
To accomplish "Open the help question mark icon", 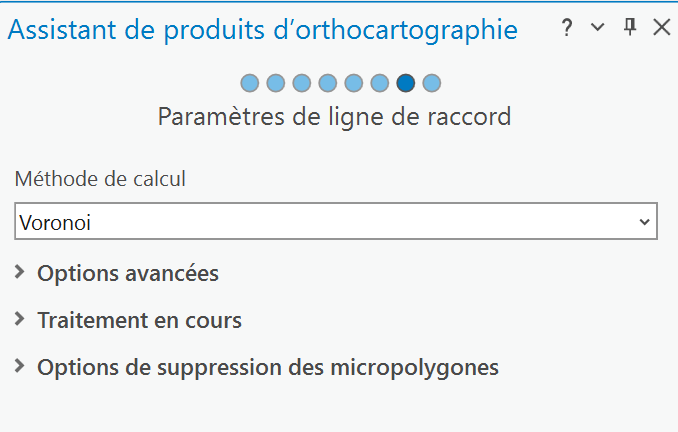I will [567, 29].
